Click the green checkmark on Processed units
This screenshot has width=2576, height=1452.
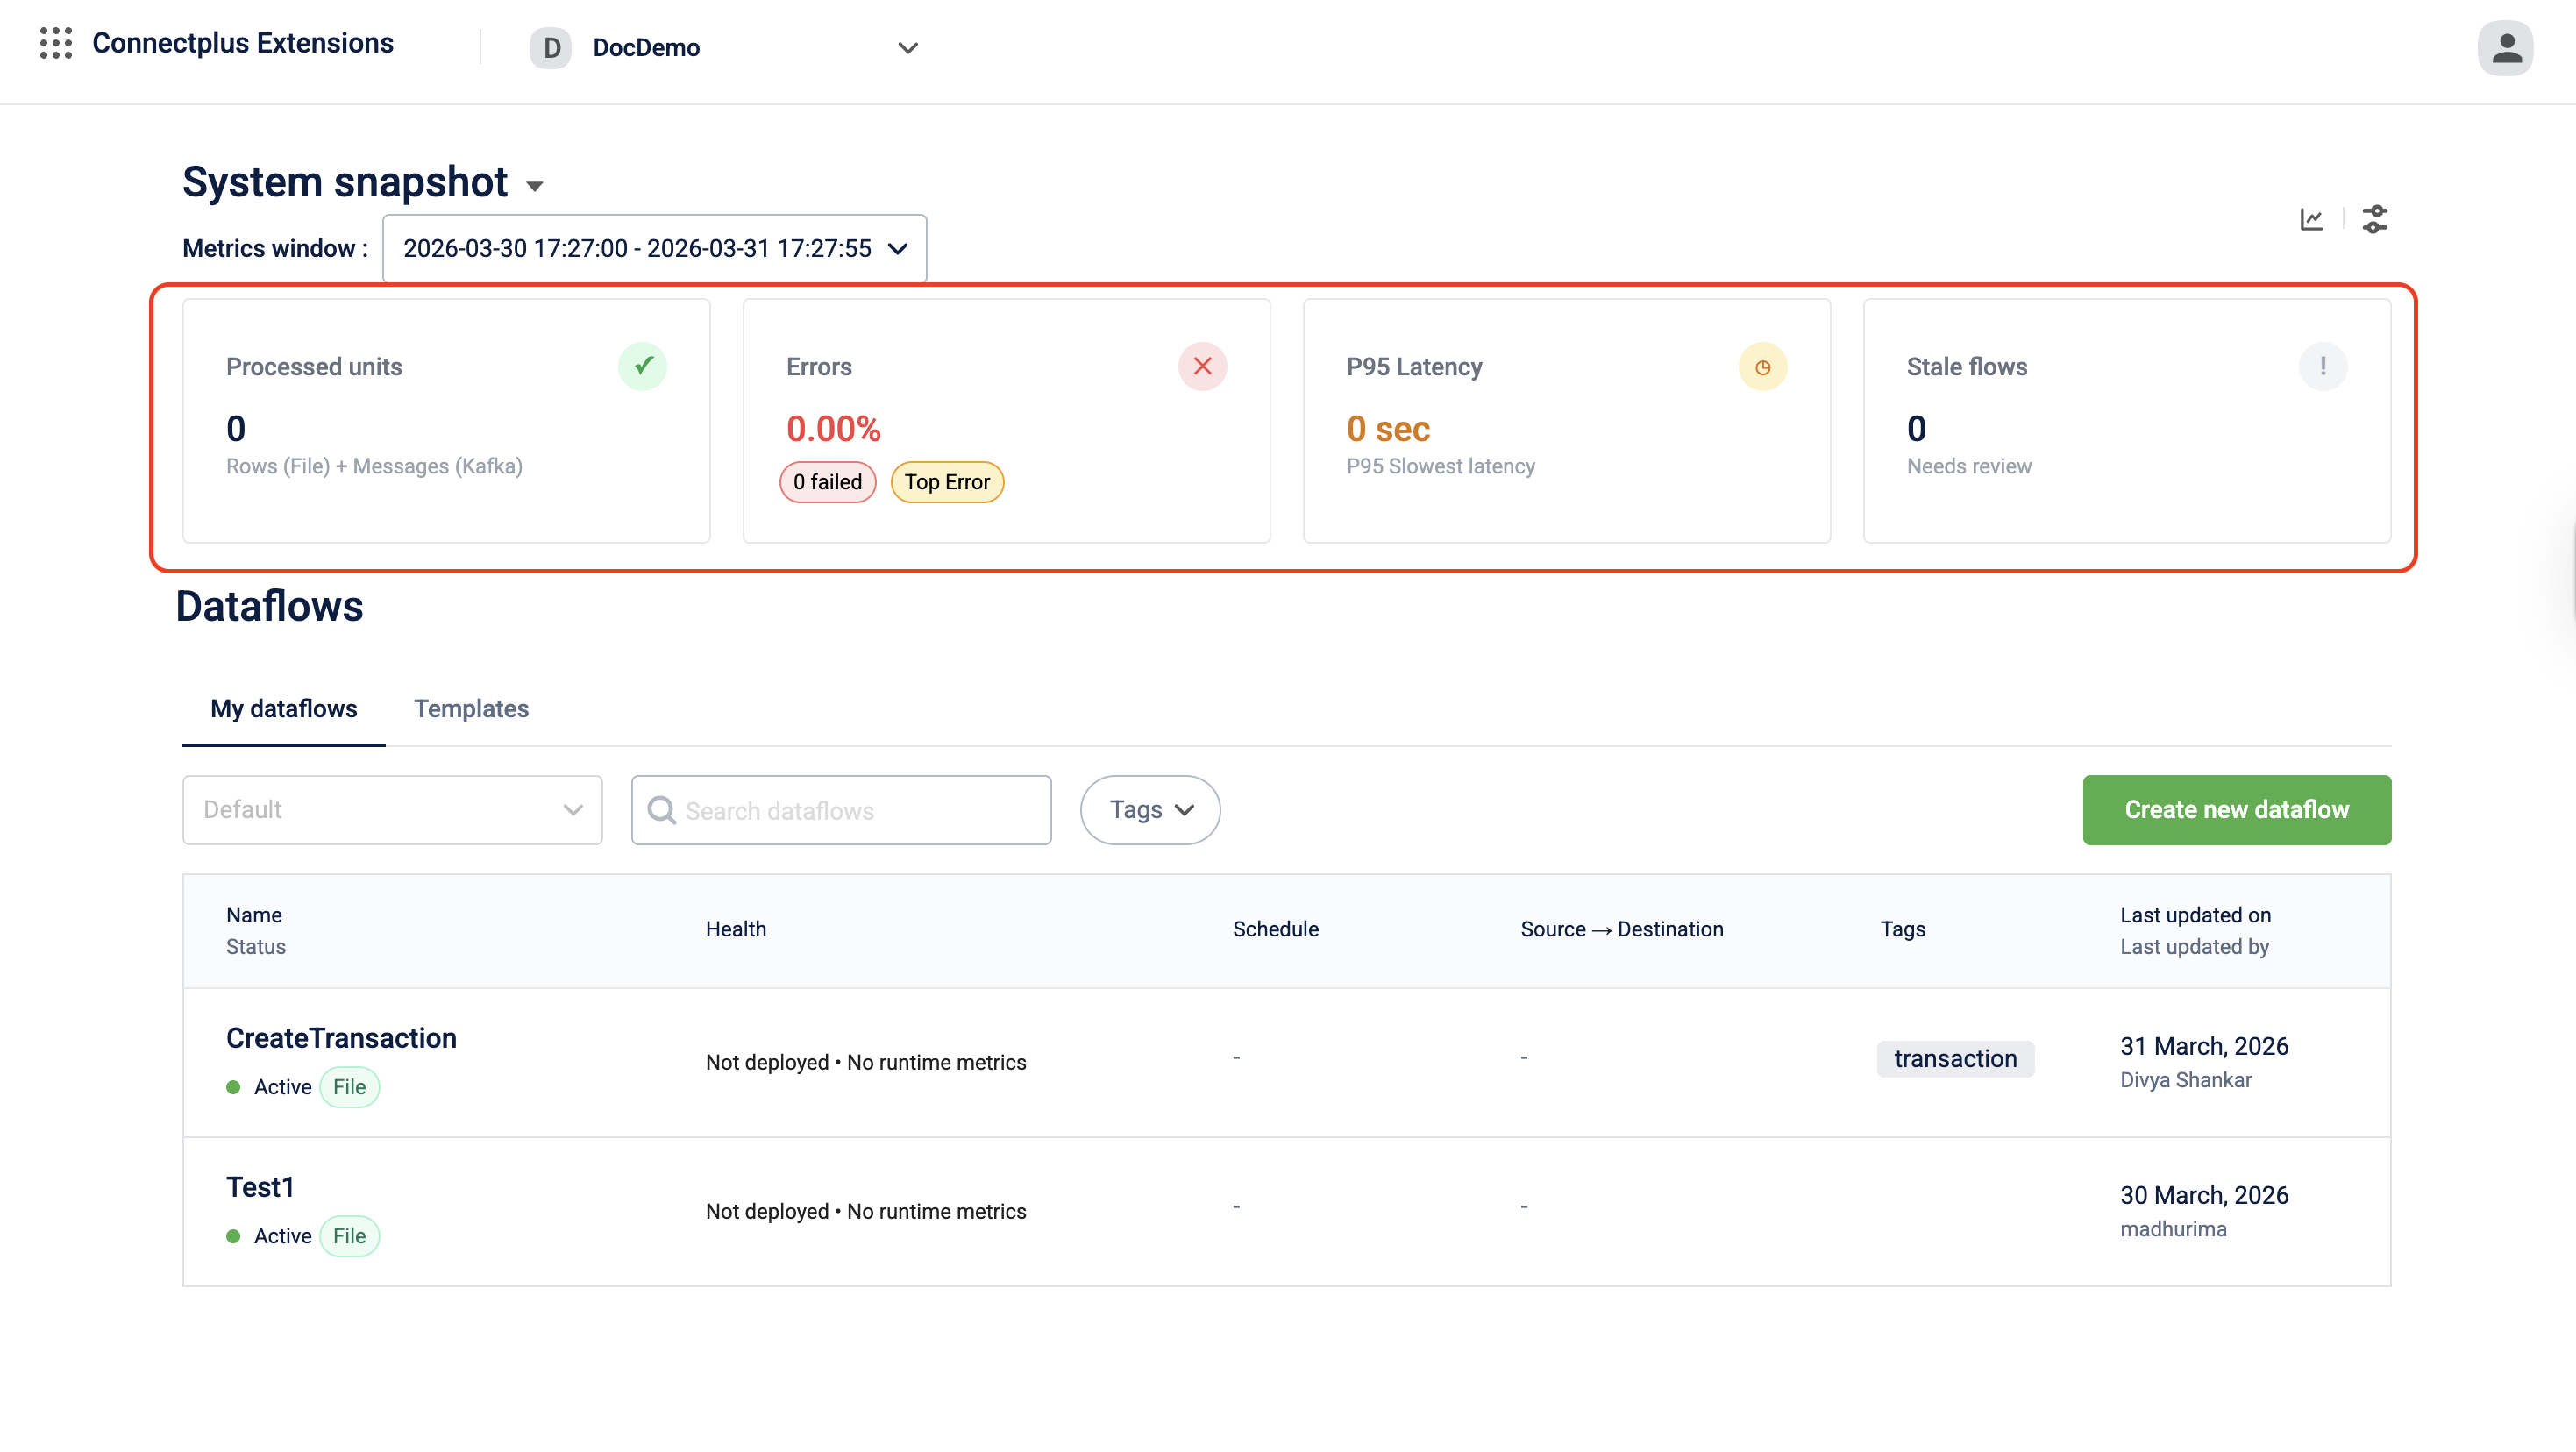tap(642, 366)
